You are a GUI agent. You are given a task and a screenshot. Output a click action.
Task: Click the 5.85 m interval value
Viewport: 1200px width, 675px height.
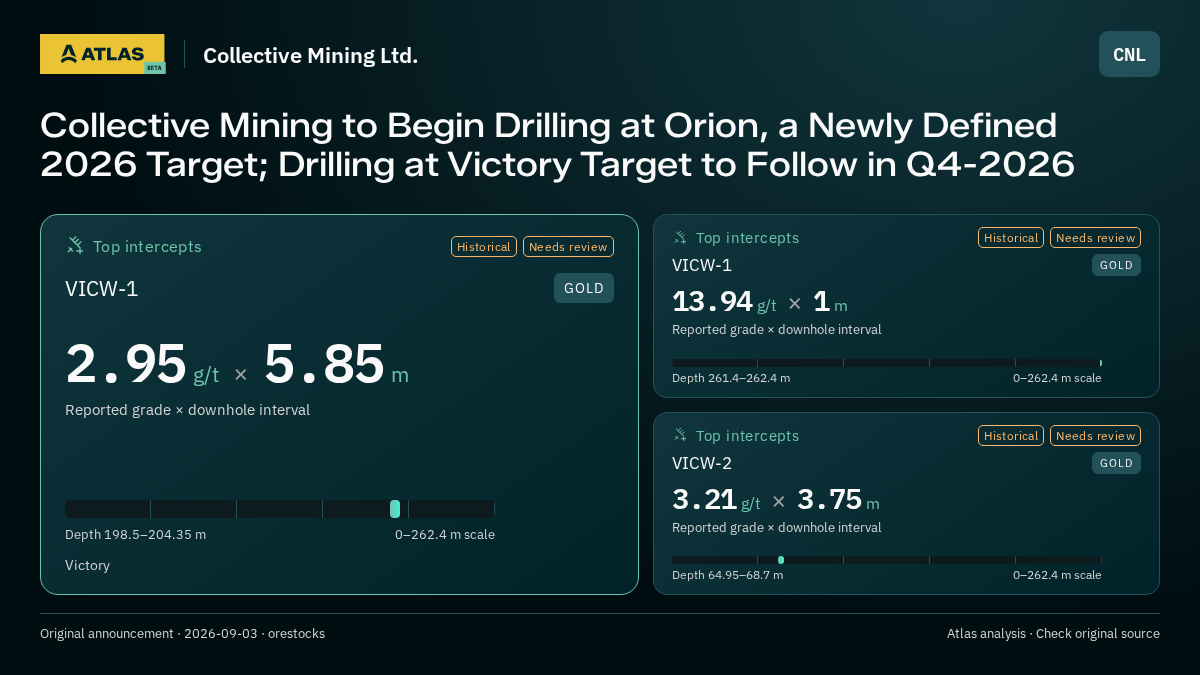click(336, 364)
